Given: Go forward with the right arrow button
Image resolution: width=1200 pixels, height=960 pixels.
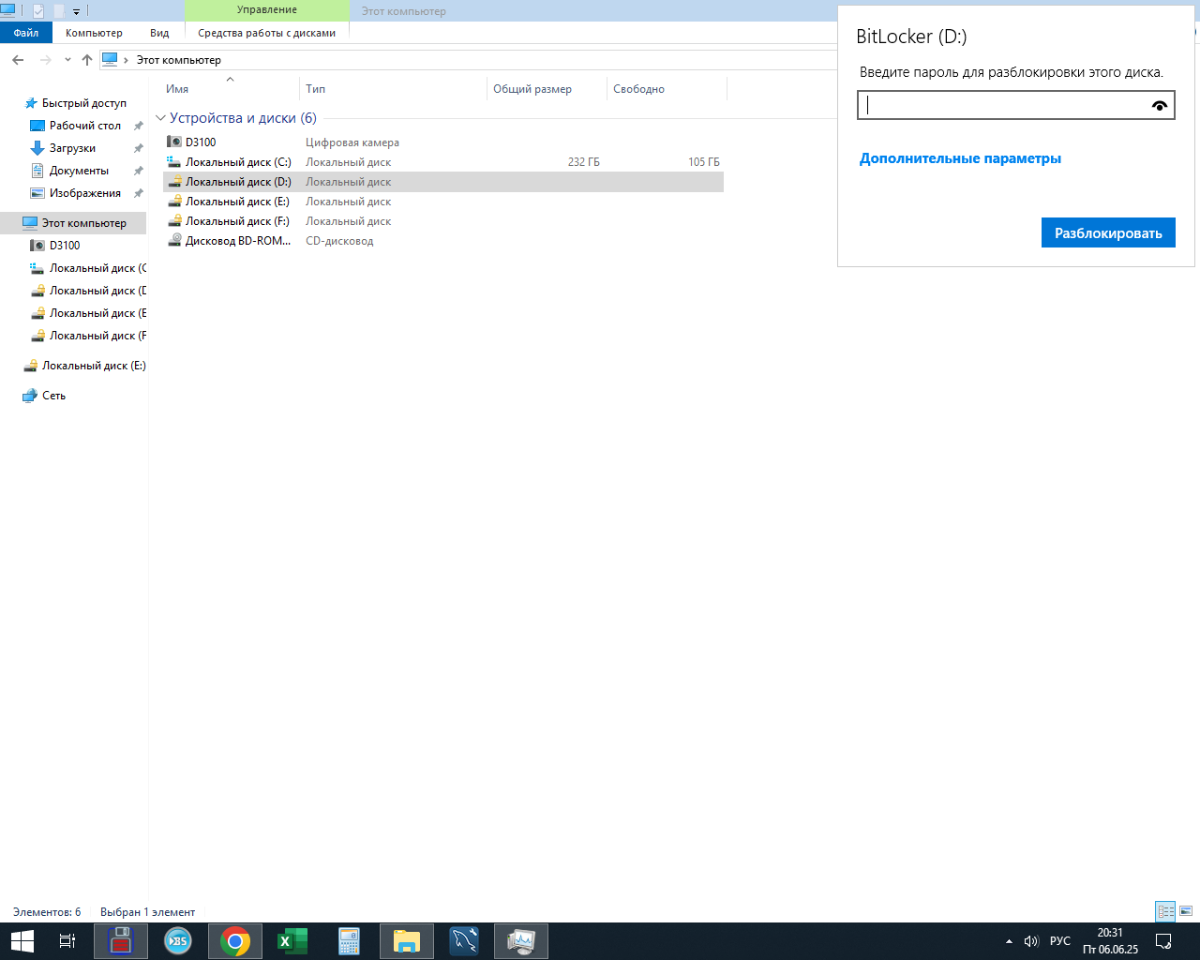Looking at the screenshot, I should point(44,60).
